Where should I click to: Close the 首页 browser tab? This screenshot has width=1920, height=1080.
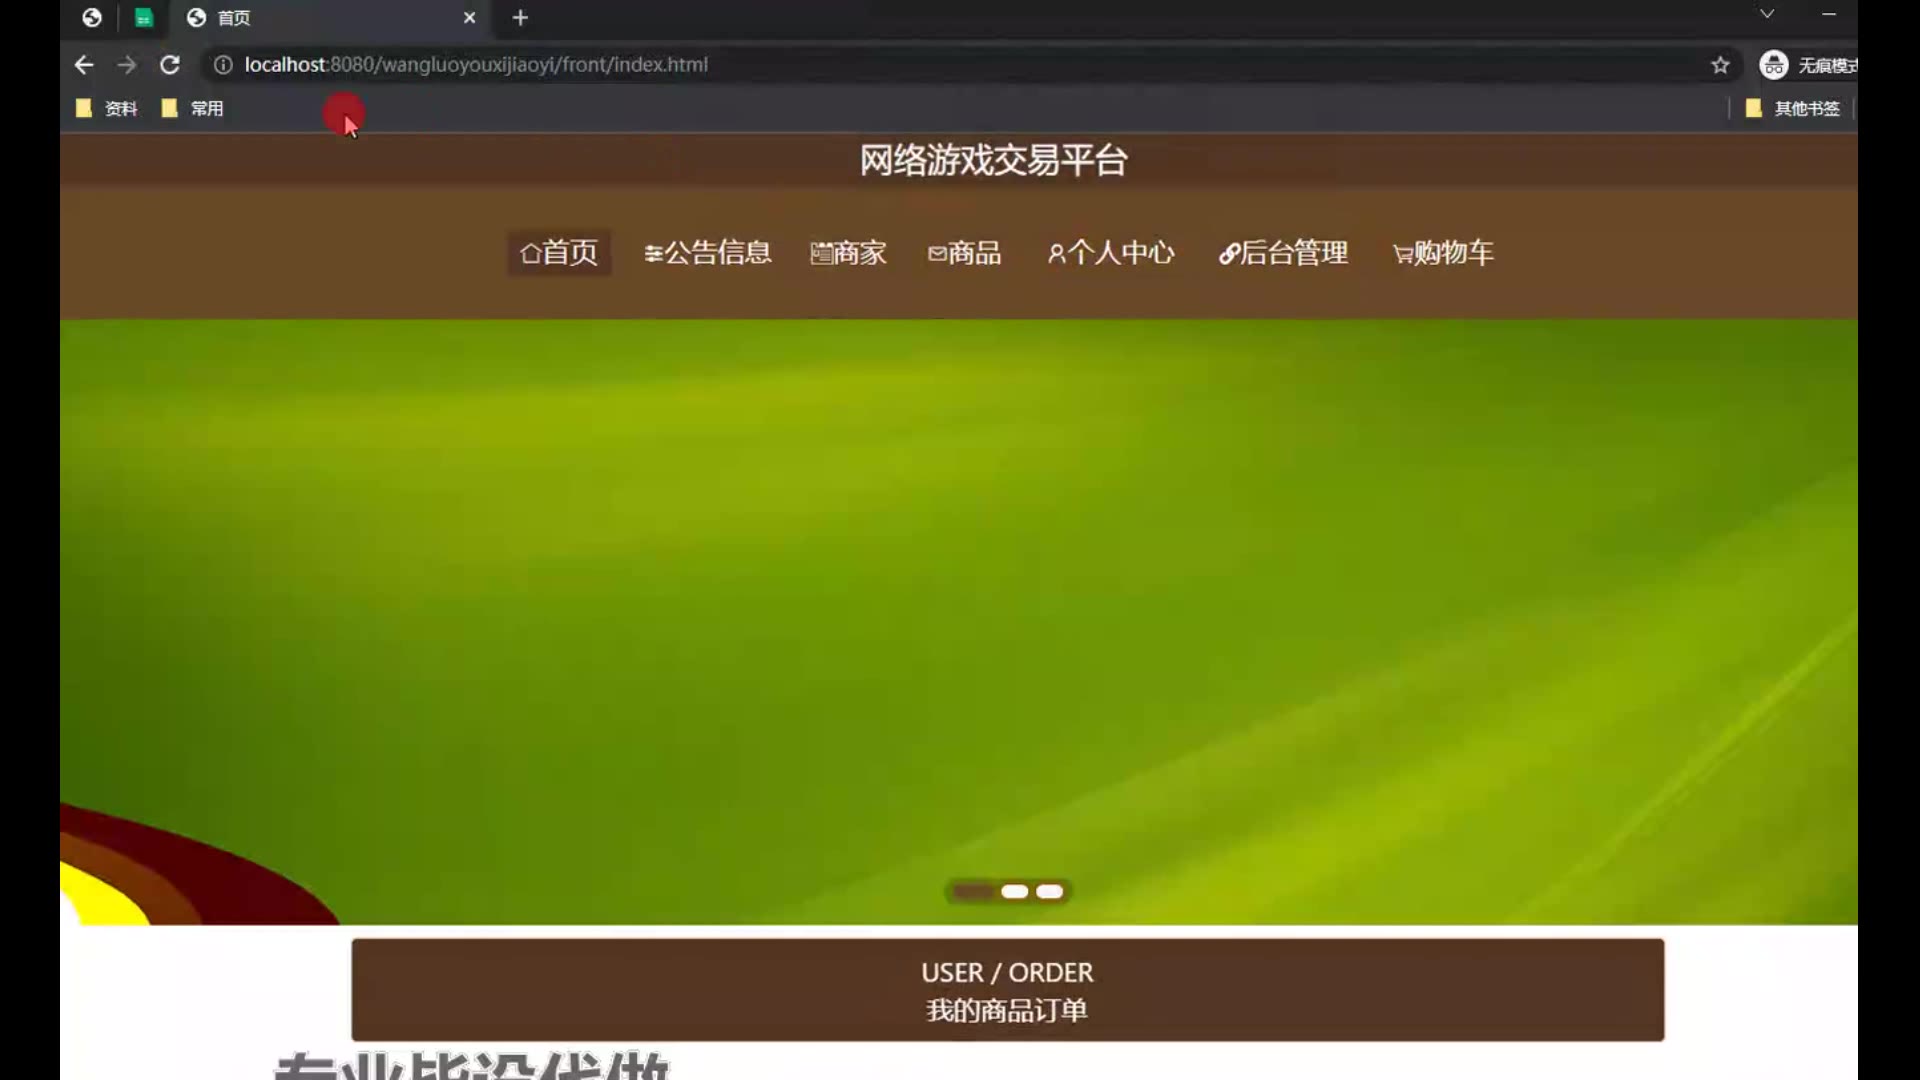click(x=469, y=18)
